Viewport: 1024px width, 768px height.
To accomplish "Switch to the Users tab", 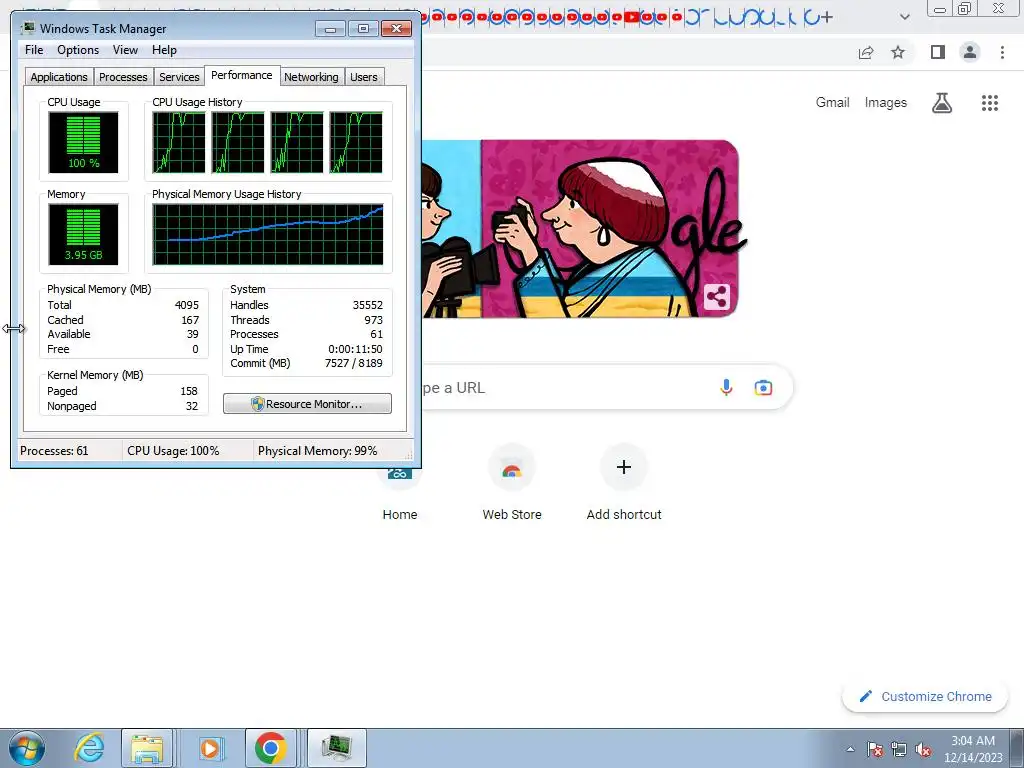I will click(x=363, y=76).
